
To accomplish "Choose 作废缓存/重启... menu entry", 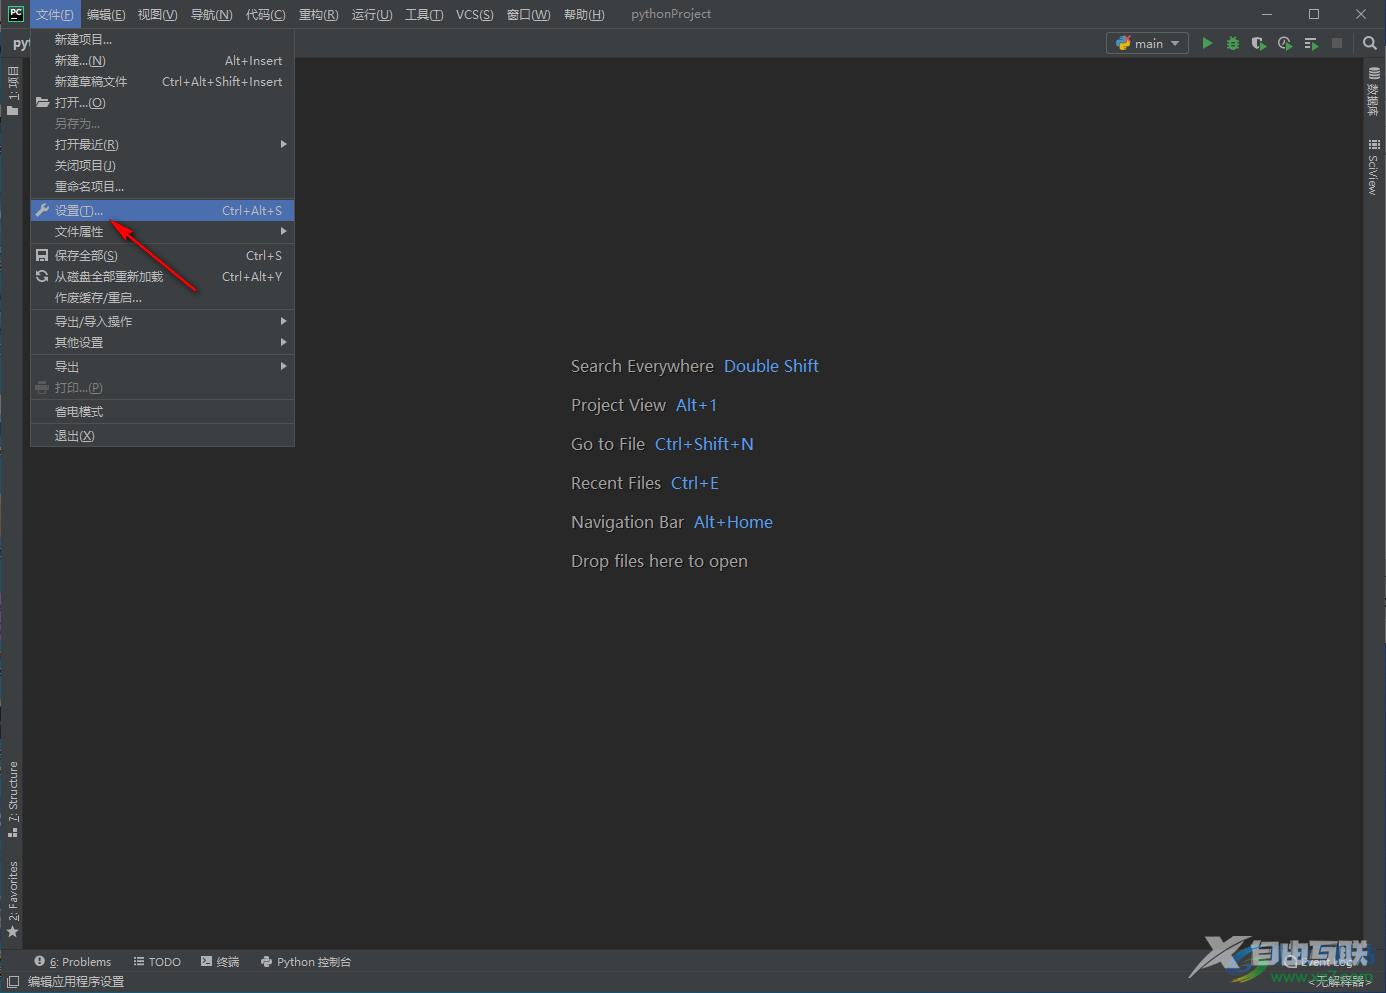I will (162, 298).
